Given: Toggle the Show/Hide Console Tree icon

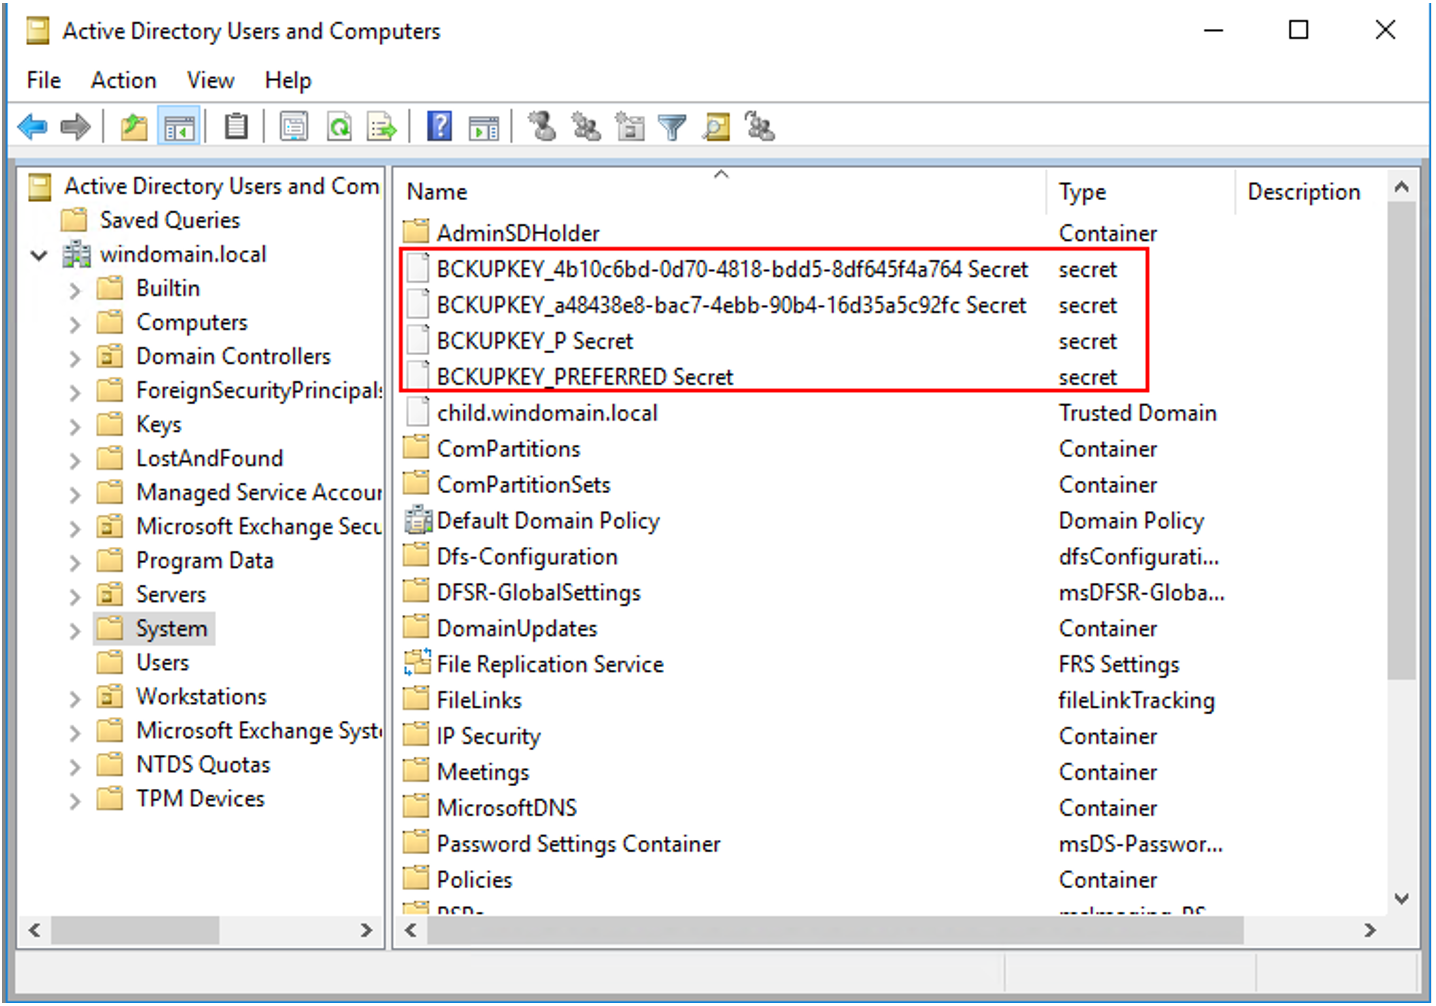Looking at the screenshot, I should click(x=180, y=127).
